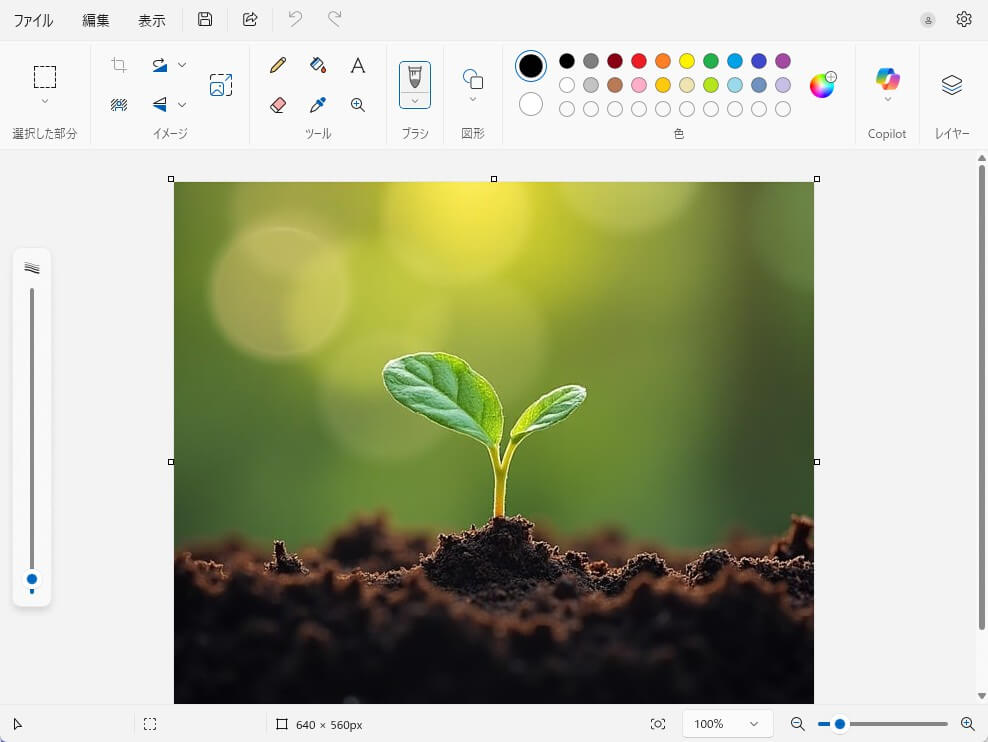
Task: Select secondary color 2 white swatch
Action: pyautogui.click(x=531, y=104)
